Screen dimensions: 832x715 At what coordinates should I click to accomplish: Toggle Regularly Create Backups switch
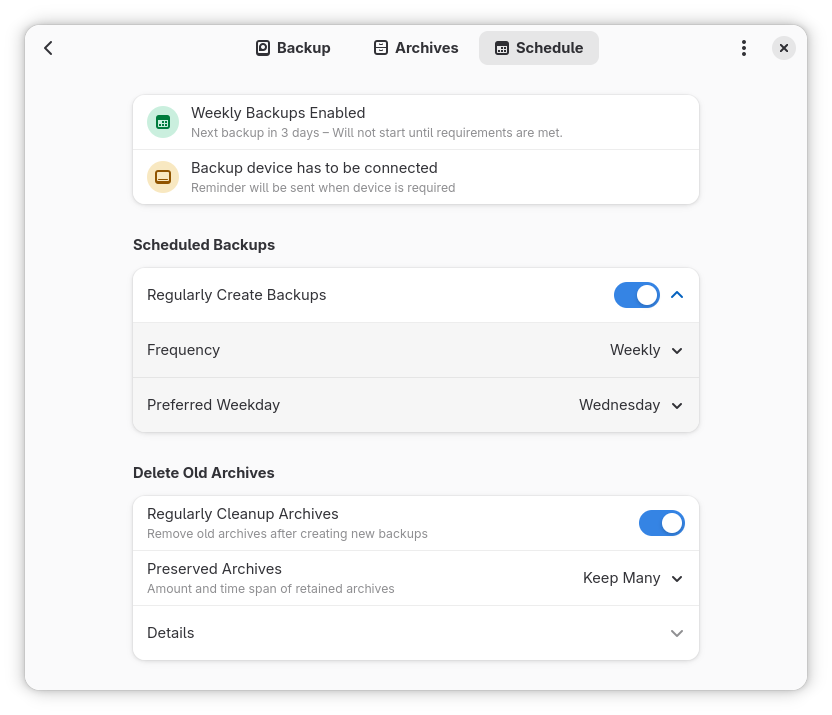637,295
